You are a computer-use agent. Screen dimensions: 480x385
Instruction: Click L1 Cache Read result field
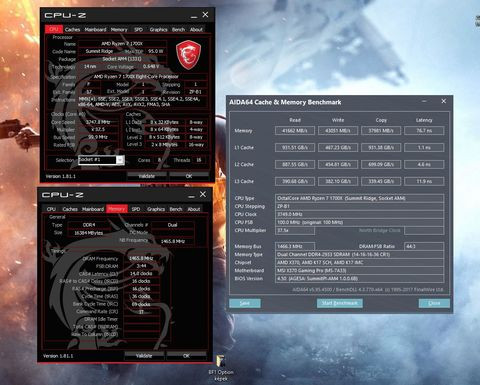[x=295, y=147]
